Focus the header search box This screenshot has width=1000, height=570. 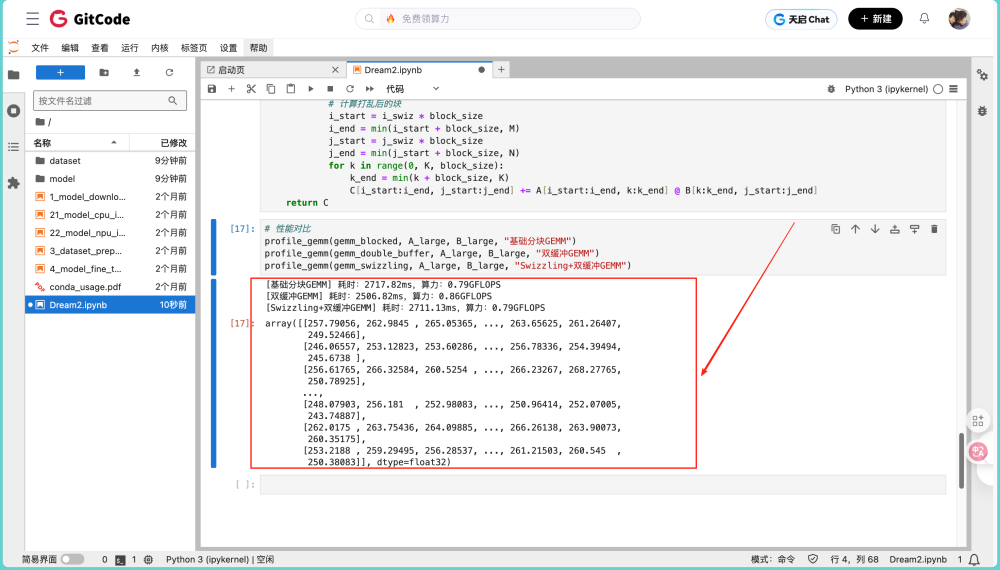coord(497,18)
